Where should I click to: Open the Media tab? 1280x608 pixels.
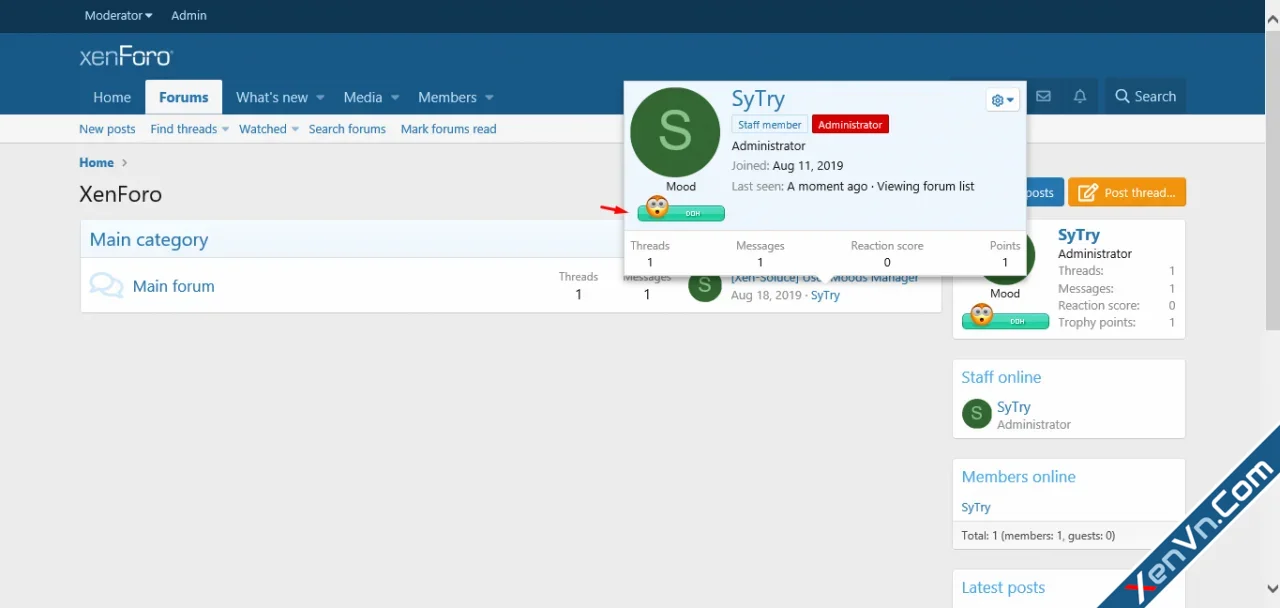[x=363, y=97]
